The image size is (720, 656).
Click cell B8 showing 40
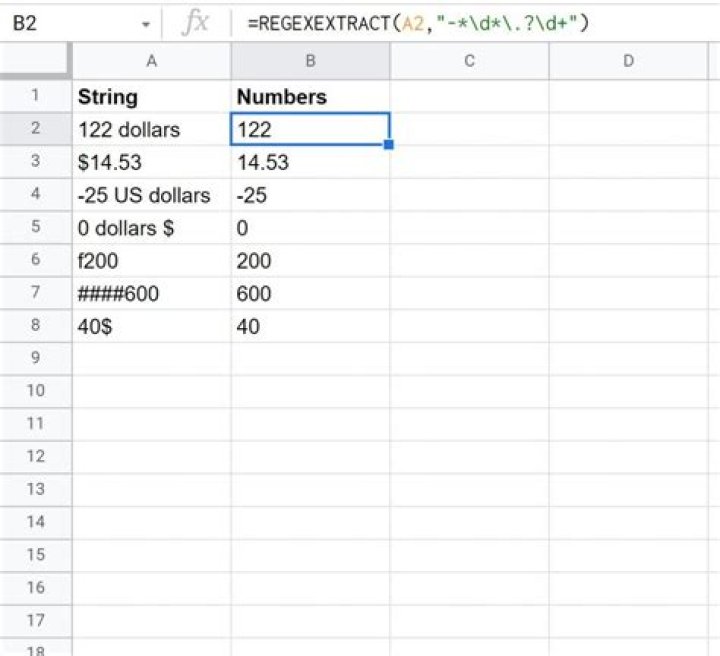[x=310, y=326]
